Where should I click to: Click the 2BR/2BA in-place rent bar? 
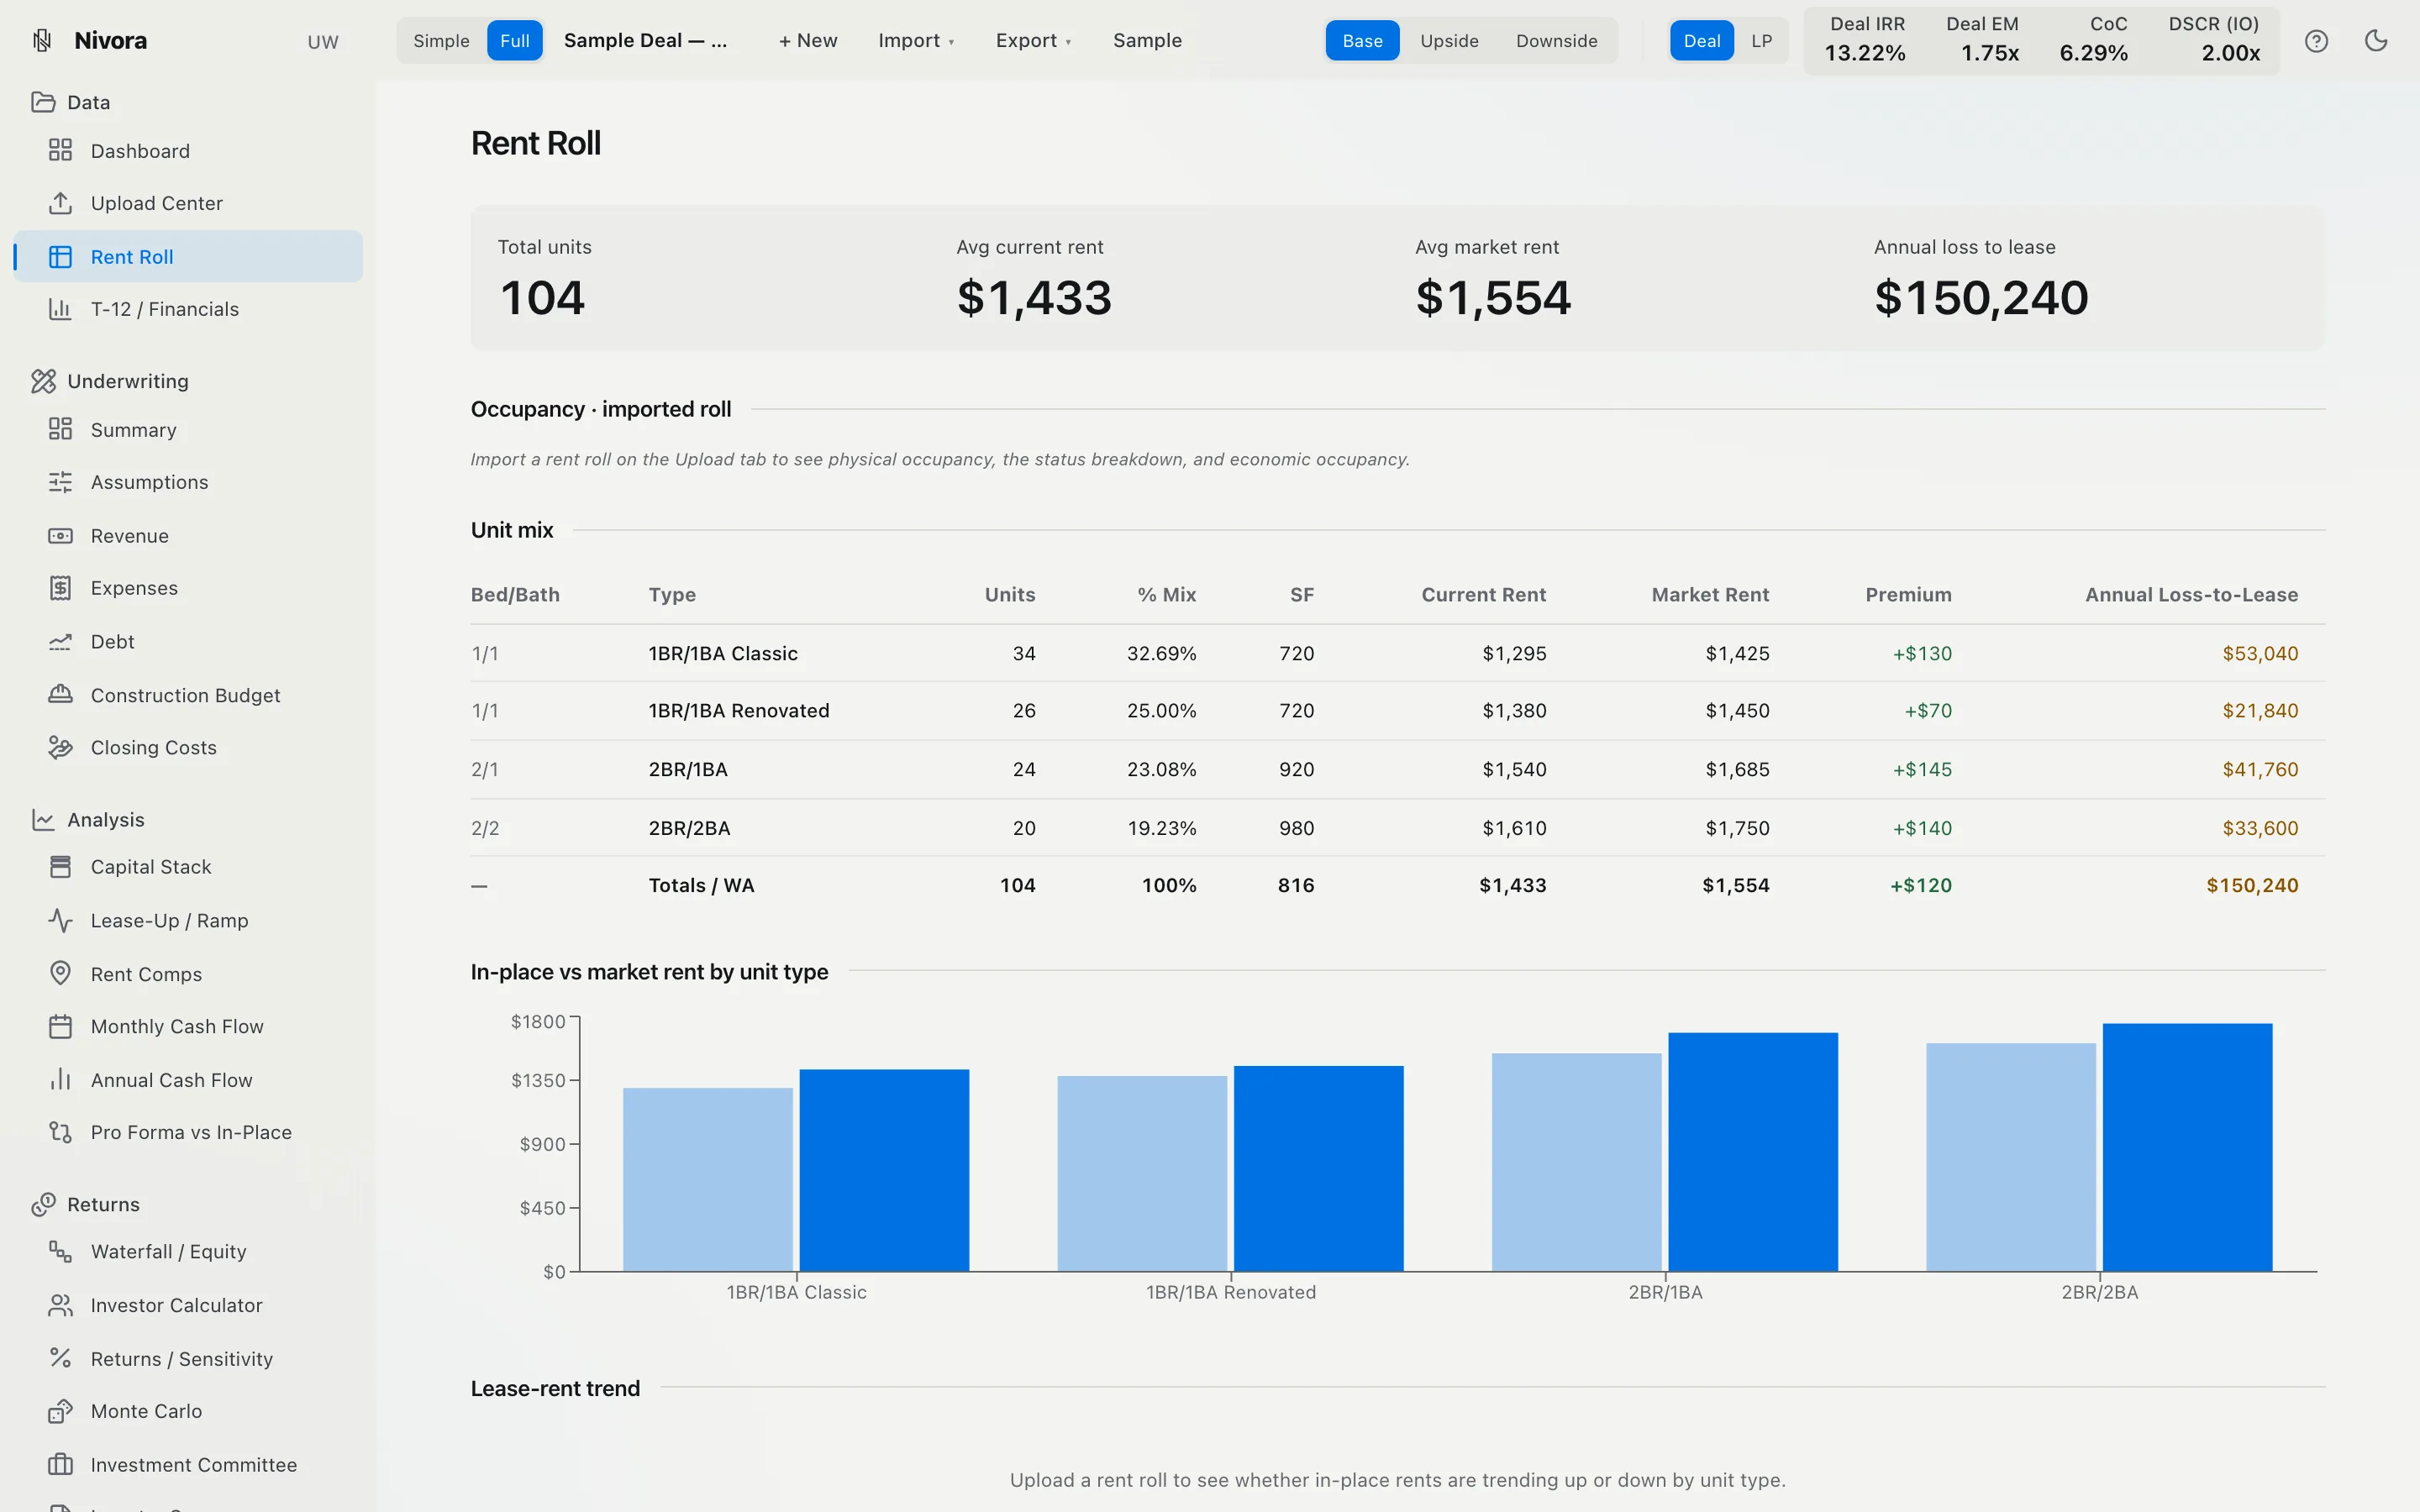(x=2010, y=1157)
